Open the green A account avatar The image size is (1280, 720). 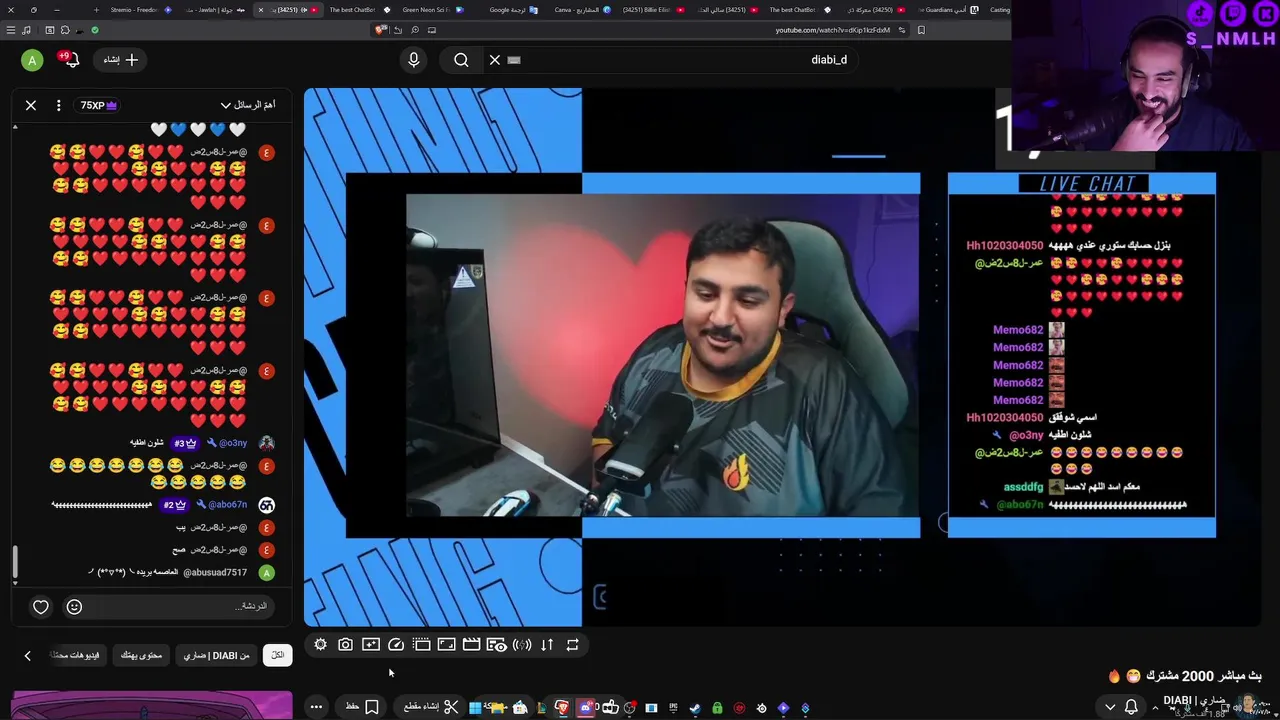(x=32, y=60)
